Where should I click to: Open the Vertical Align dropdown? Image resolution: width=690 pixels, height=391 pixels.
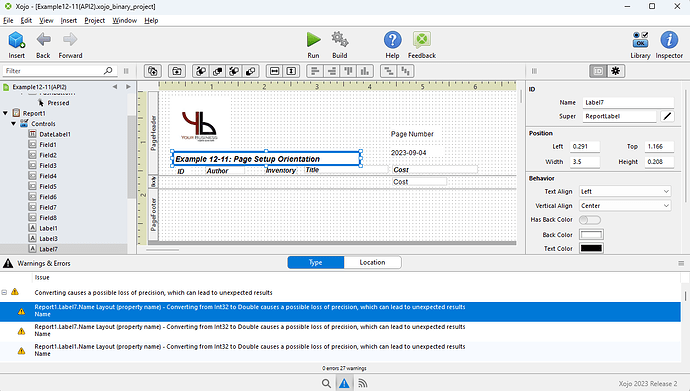pos(625,205)
